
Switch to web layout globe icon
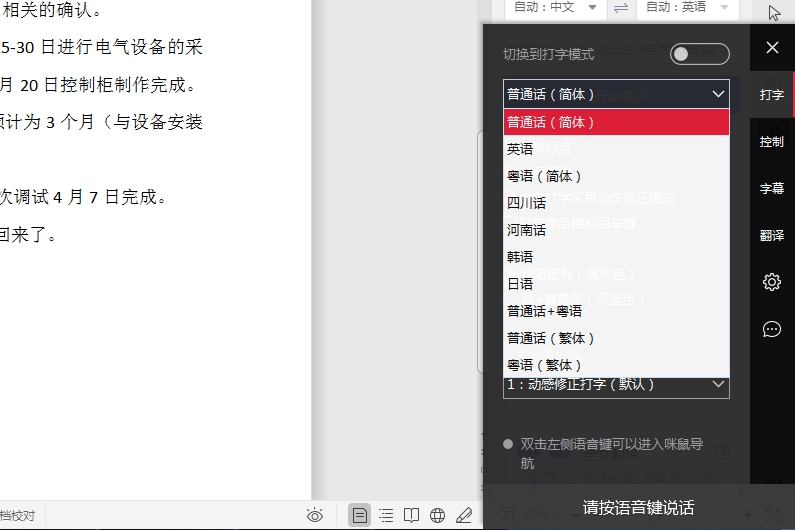click(437, 516)
